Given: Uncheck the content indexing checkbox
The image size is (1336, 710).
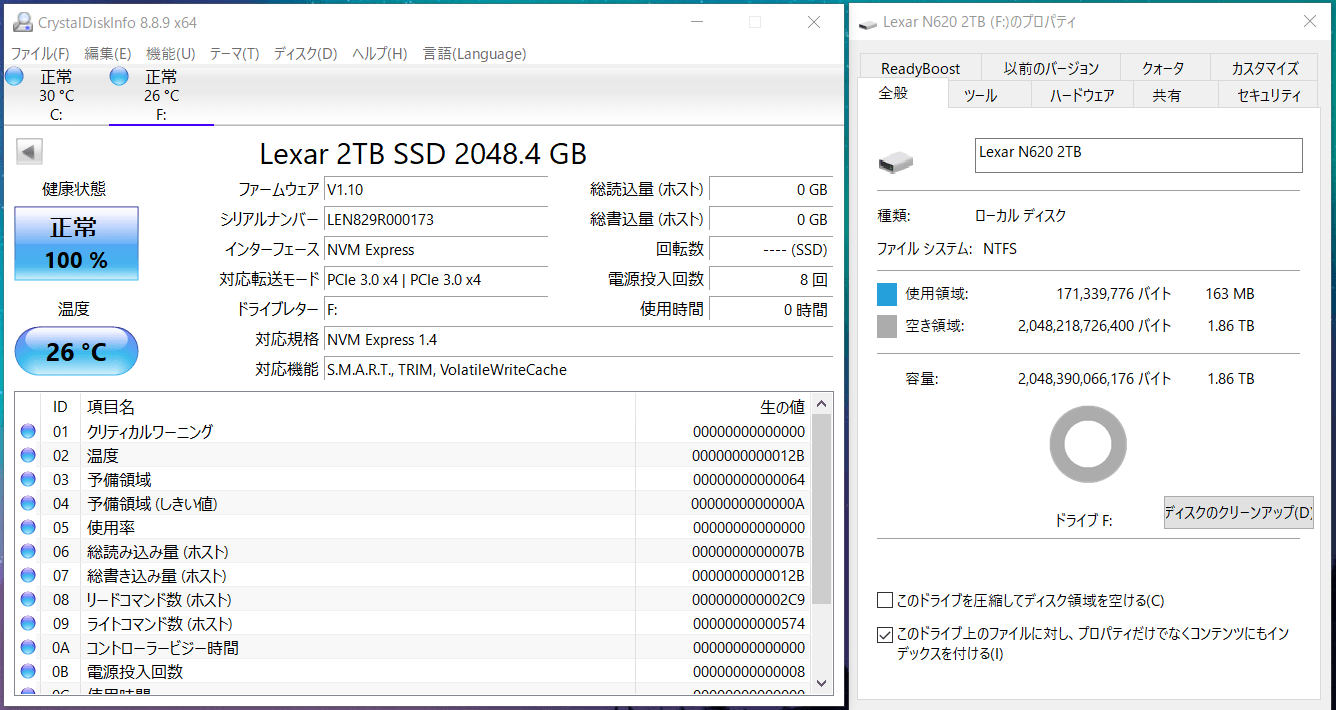Looking at the screenshot, I should 884,634.
